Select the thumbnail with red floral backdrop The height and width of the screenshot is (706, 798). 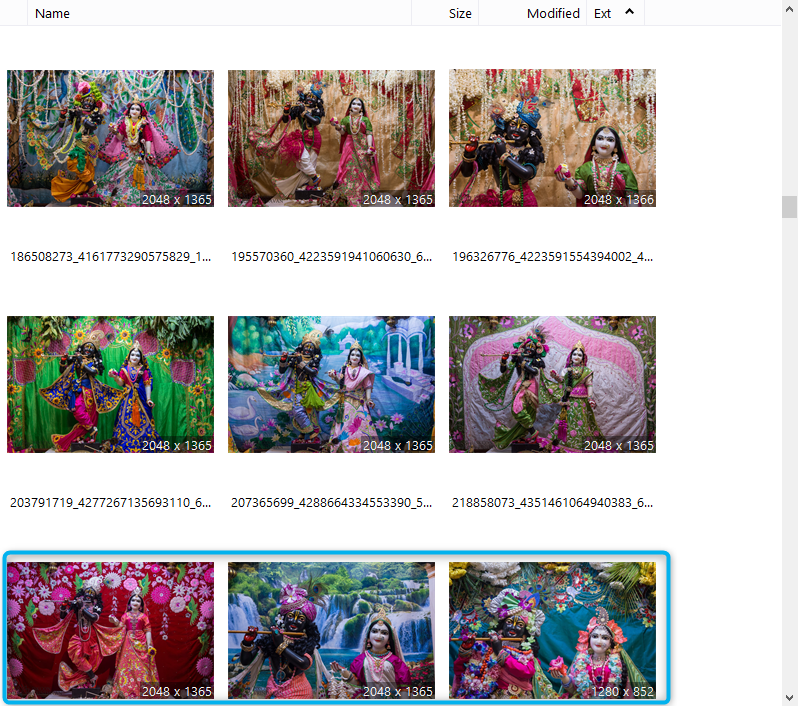[110, 630]
